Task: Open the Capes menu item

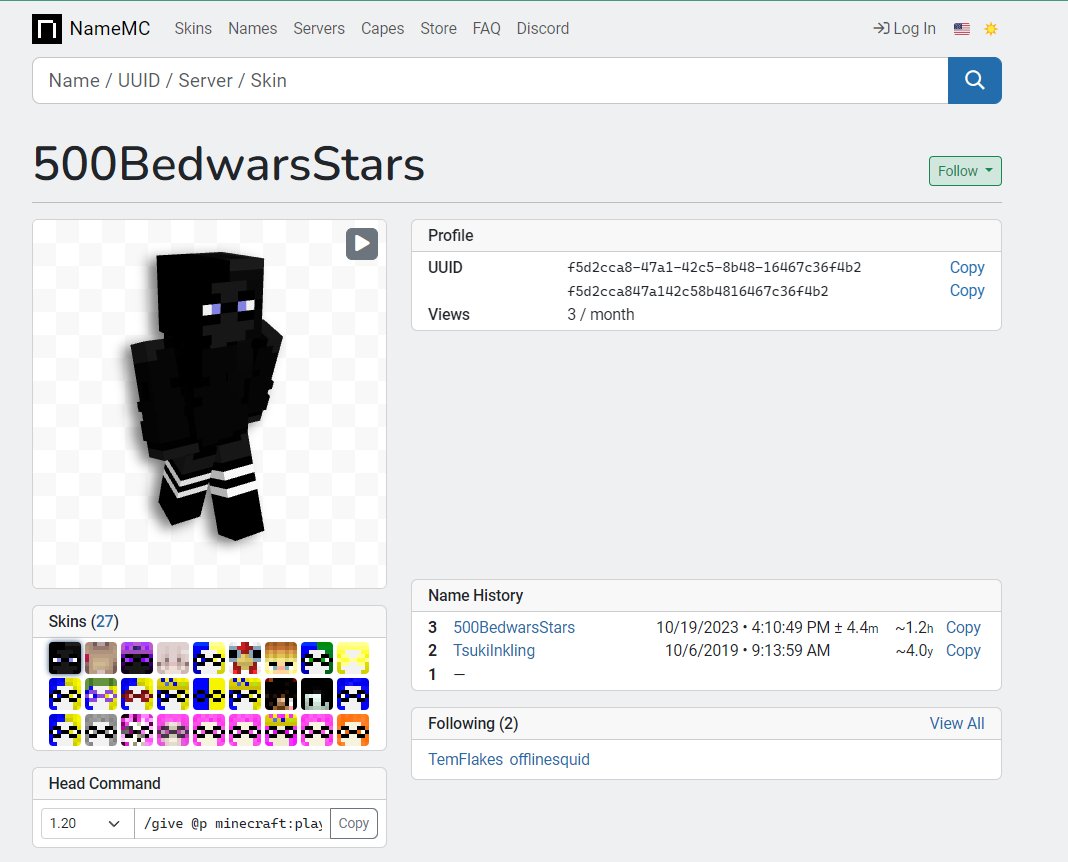Action: click(382, 29)
